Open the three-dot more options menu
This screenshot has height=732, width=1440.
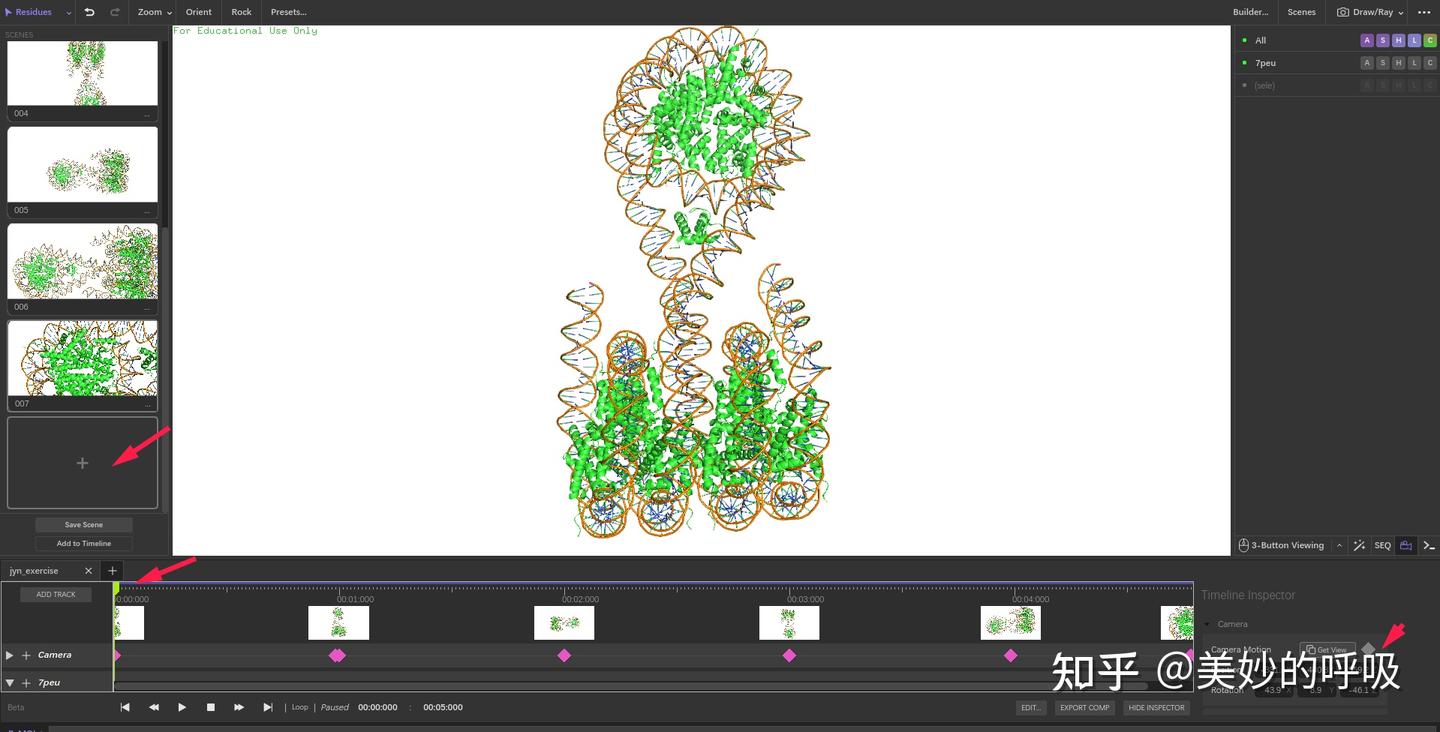pyautogui.click(x=1424, y=12)
